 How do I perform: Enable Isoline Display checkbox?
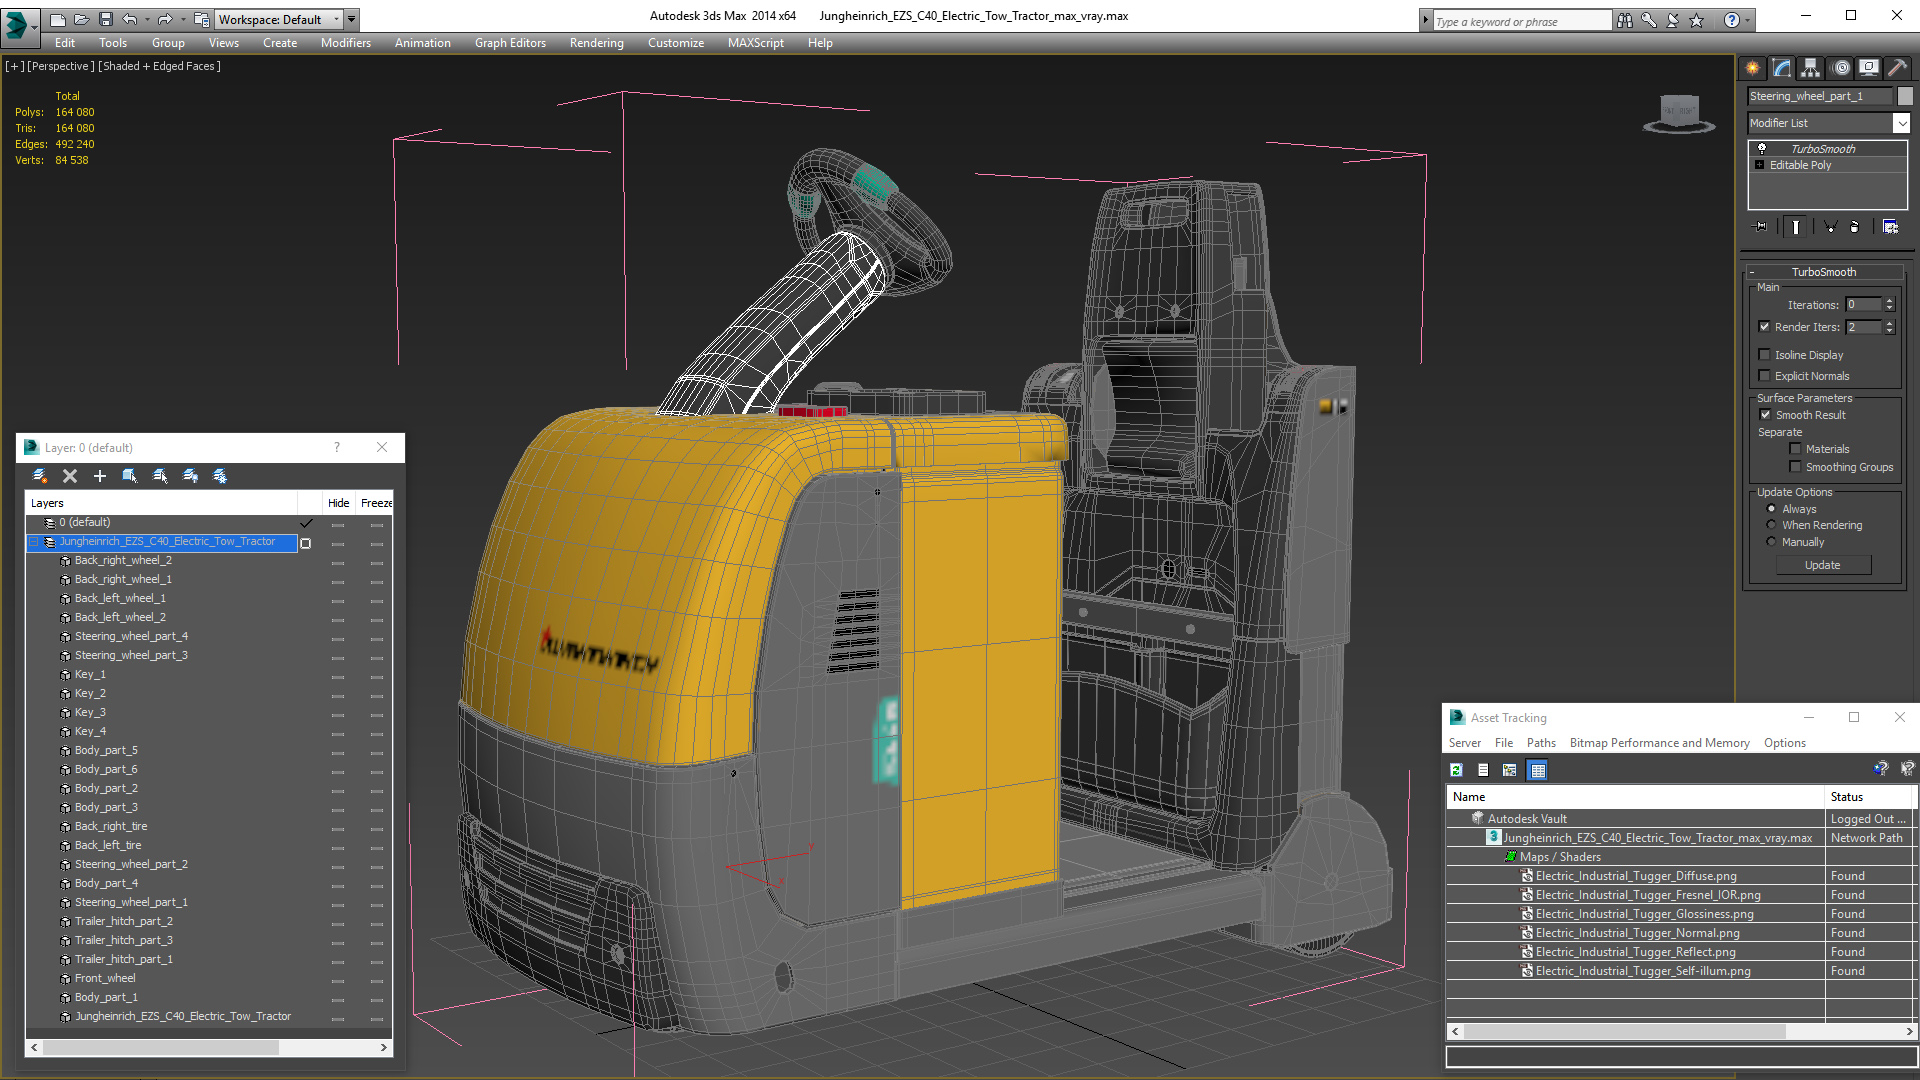tap(1765, 355)
